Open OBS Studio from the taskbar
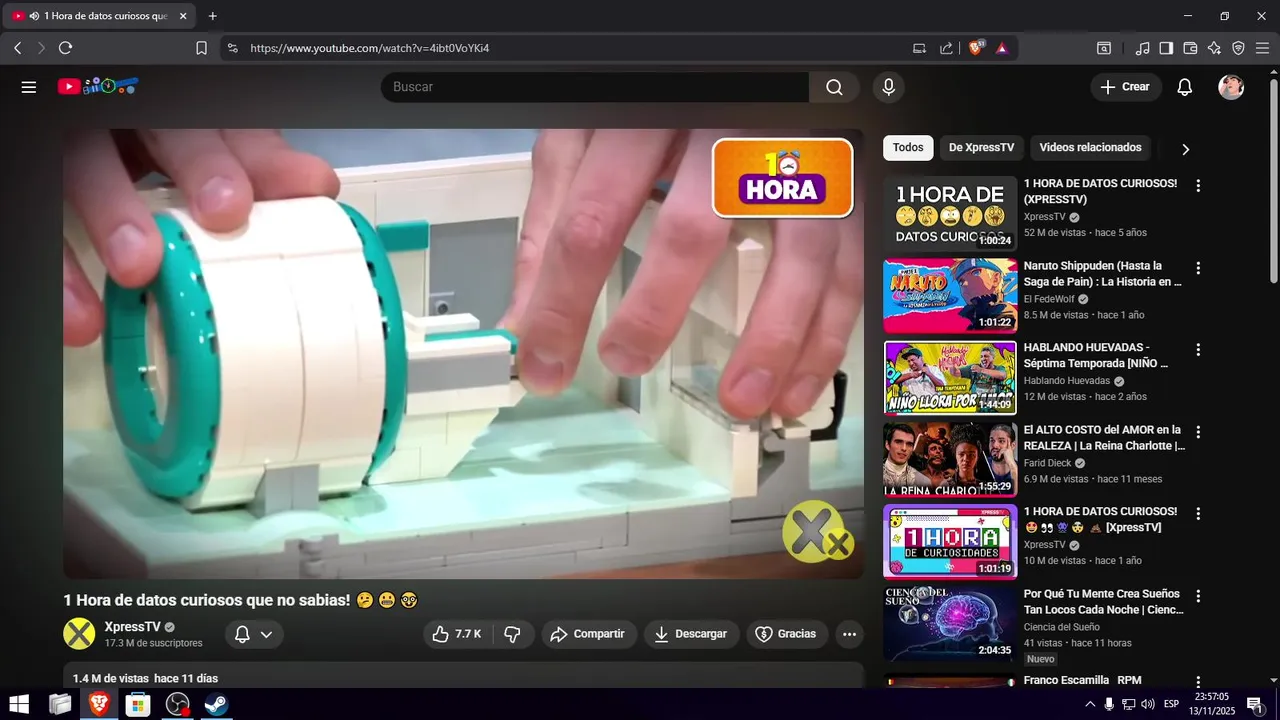This screenshot has width=1280, height=720. 177,704
